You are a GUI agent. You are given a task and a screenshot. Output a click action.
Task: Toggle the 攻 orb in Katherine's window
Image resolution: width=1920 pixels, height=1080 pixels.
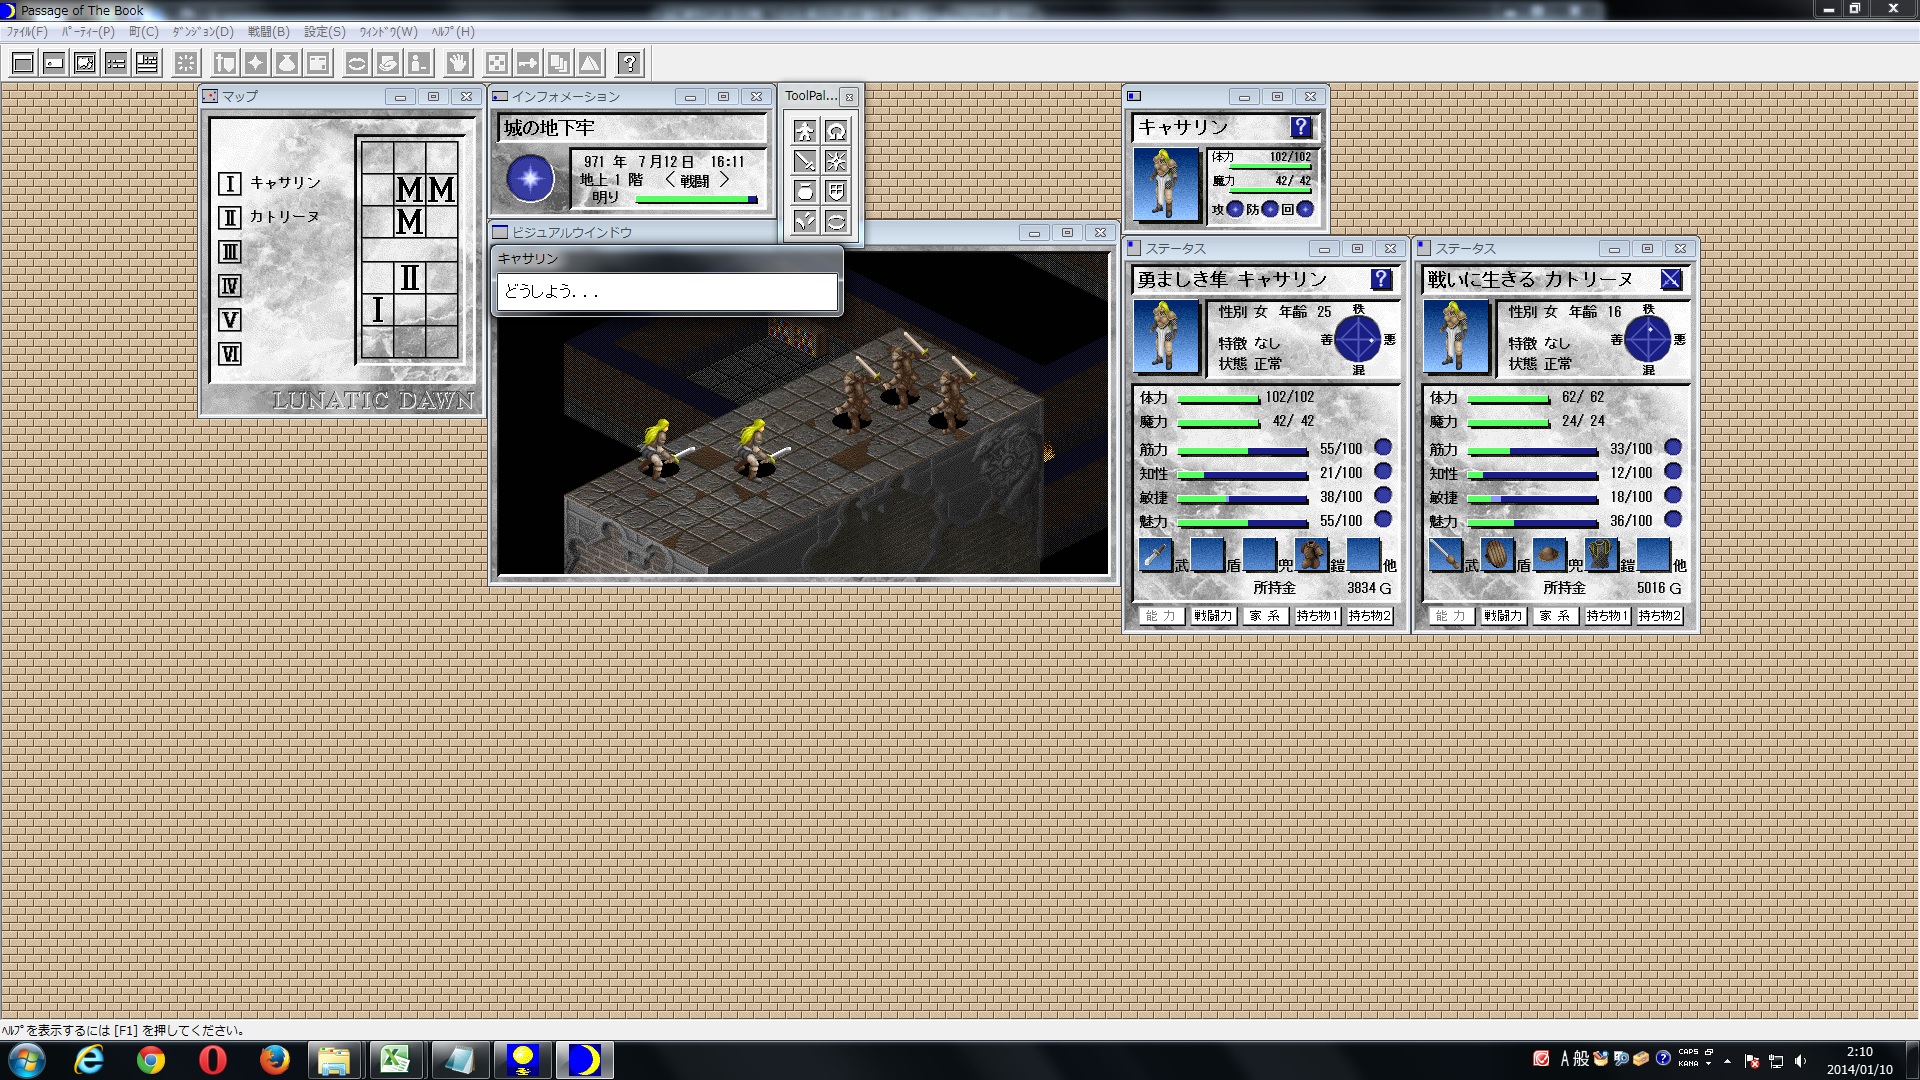coord(1235,209)
